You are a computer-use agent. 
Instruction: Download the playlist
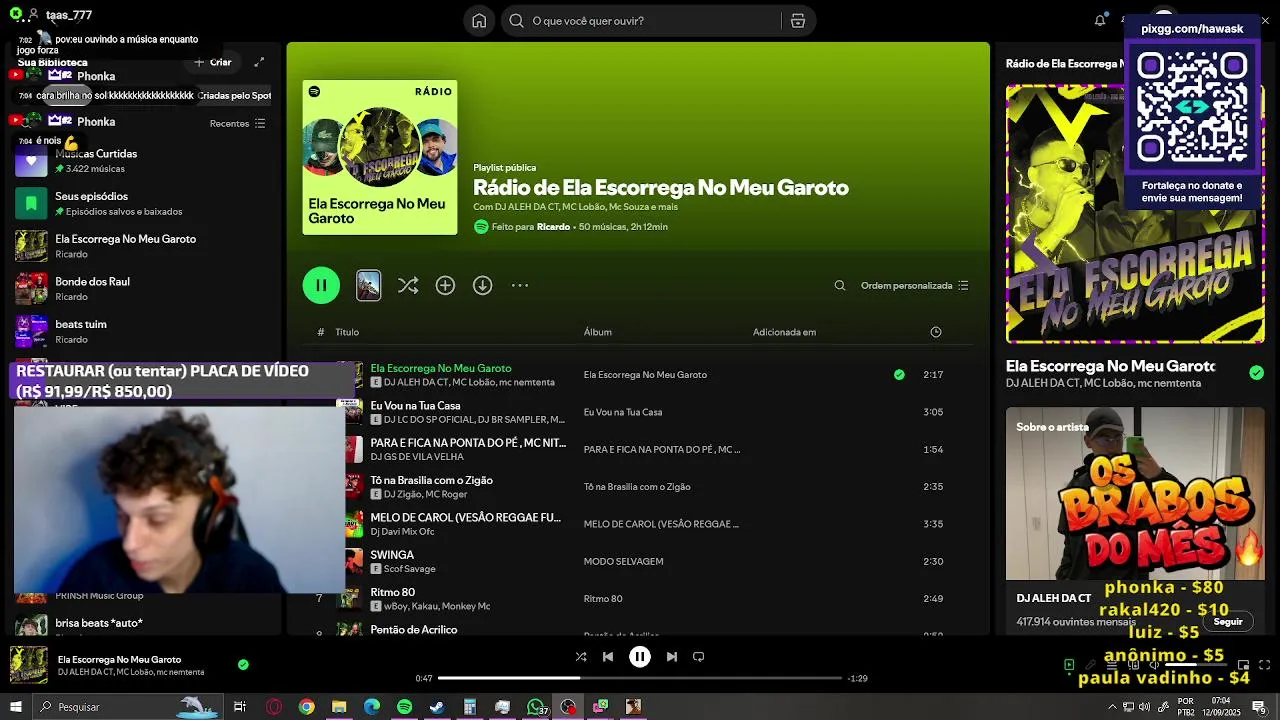coord(483,286)
